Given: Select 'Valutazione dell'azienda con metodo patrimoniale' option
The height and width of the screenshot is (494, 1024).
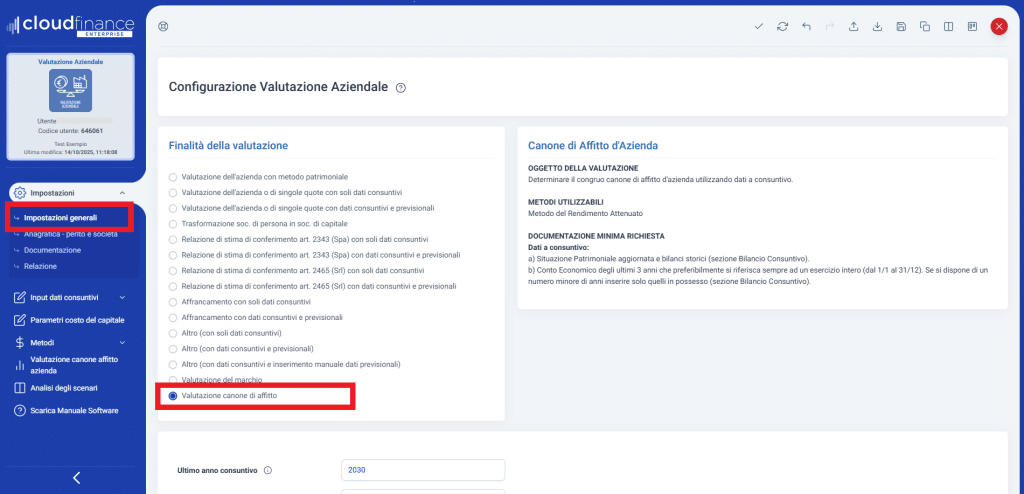Looking at the screenshot, I should point(173,177).
